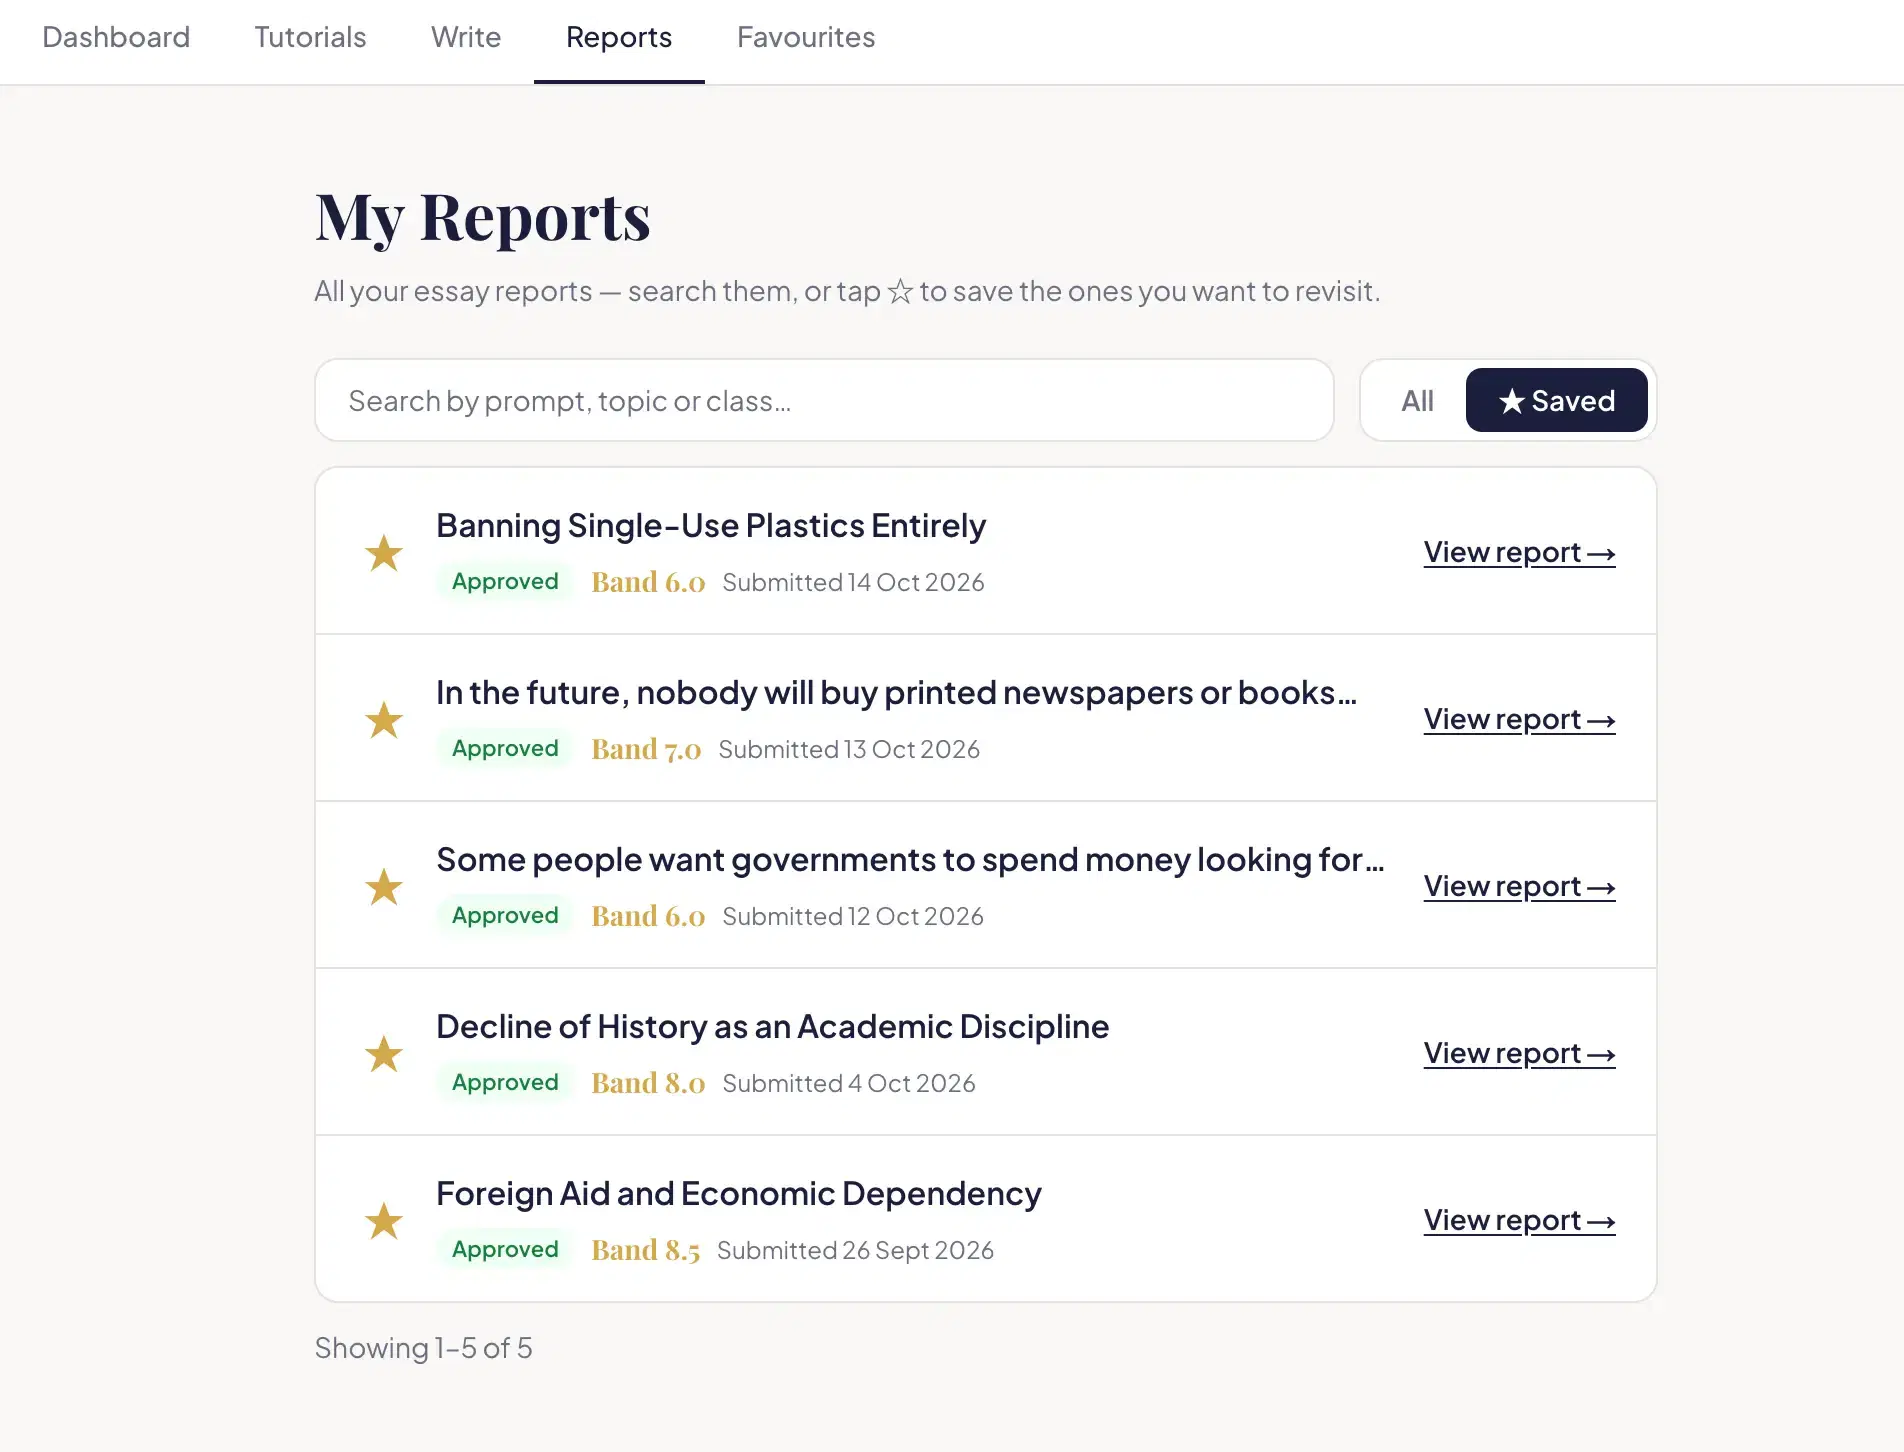
Task: Click the Approved badge on Foreign Aid report
Action: click(x=505, y=1249)
